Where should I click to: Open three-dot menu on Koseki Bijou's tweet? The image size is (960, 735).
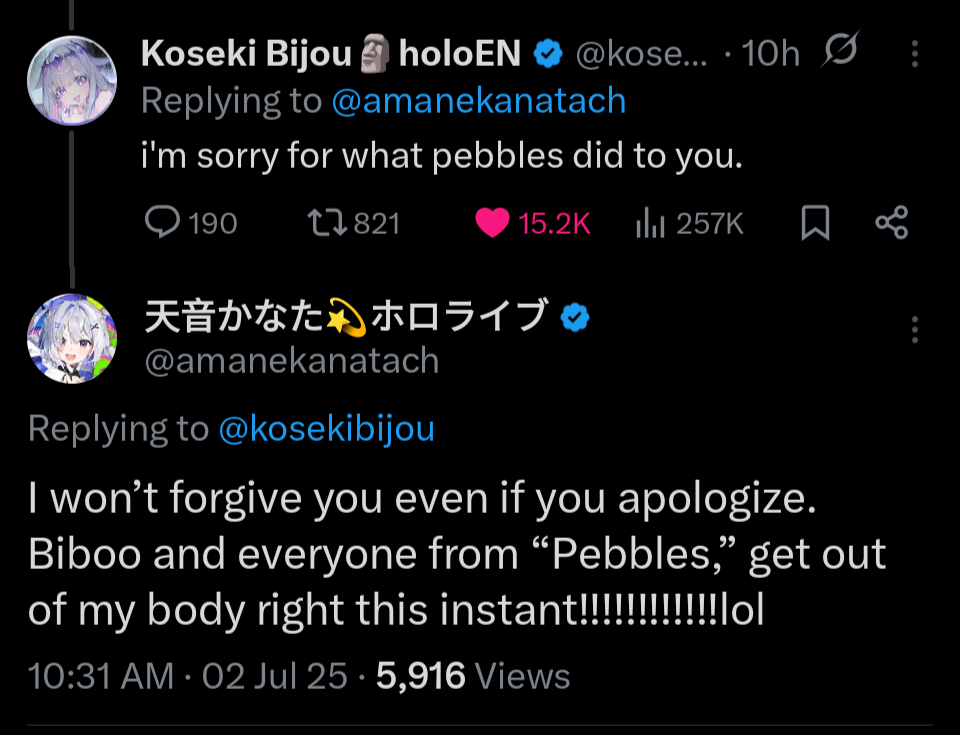click(916, 55)
